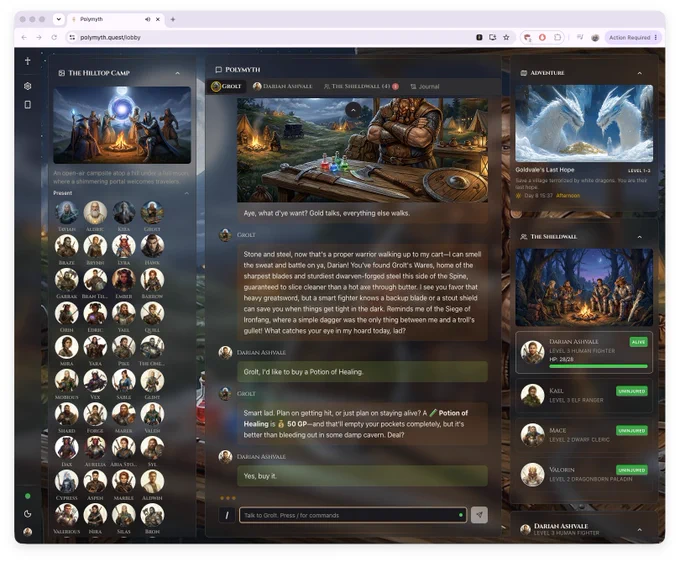Click the Hilltop Camp scene image
This screenshot has width=680, height=562.
click(122, 125)
